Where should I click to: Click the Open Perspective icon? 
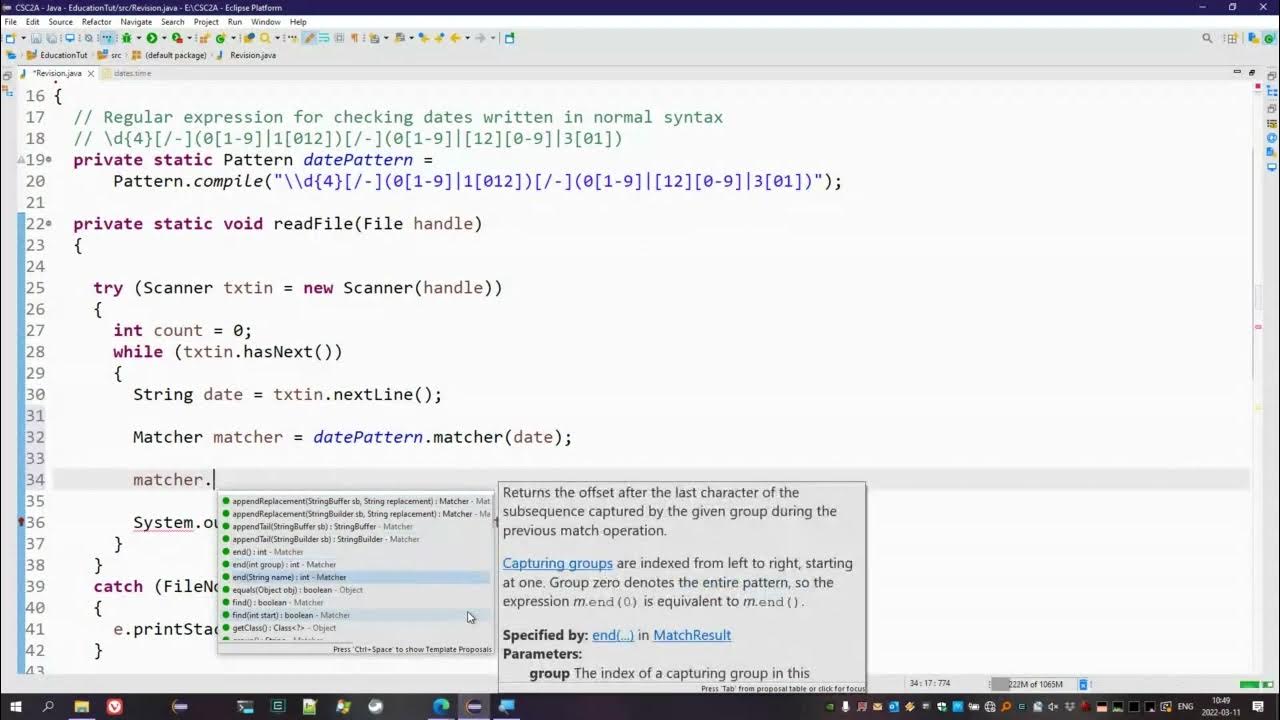click(x=1234, y=38)
